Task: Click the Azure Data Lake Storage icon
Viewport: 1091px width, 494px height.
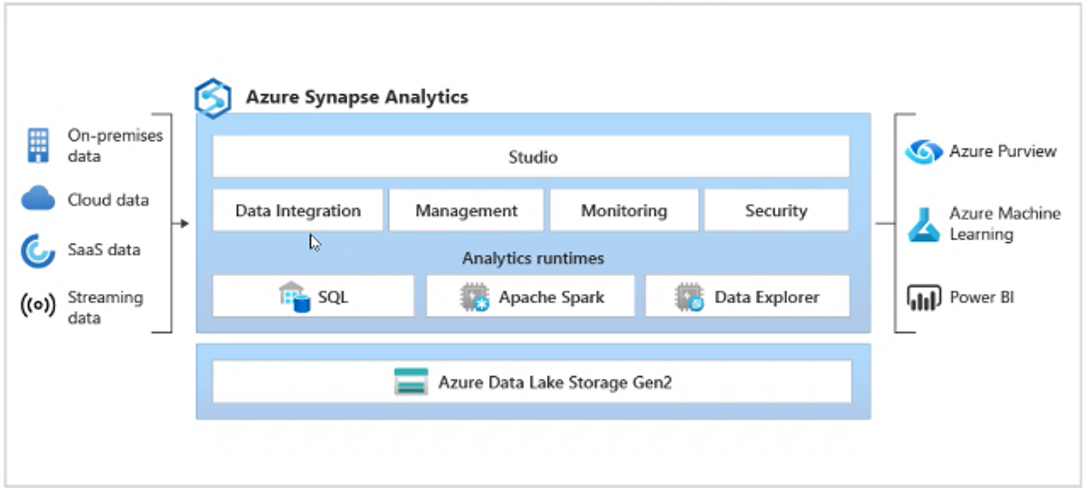Action: pos(411,382)
